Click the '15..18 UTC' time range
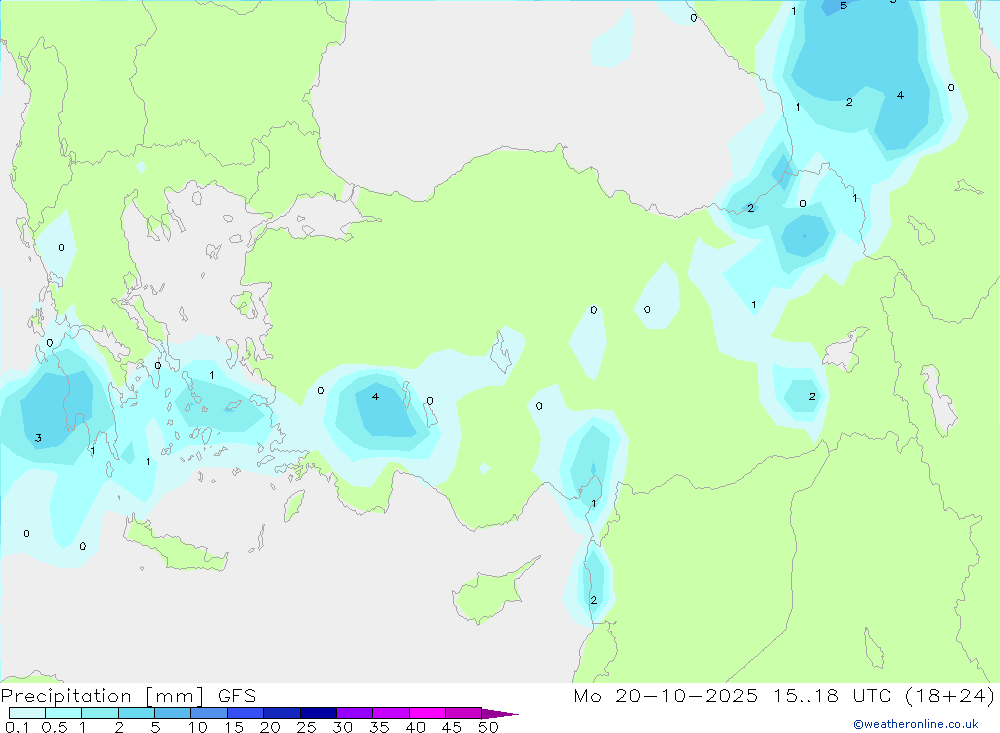This screenshot has width=1000, height=733. [x=832, y=696]
